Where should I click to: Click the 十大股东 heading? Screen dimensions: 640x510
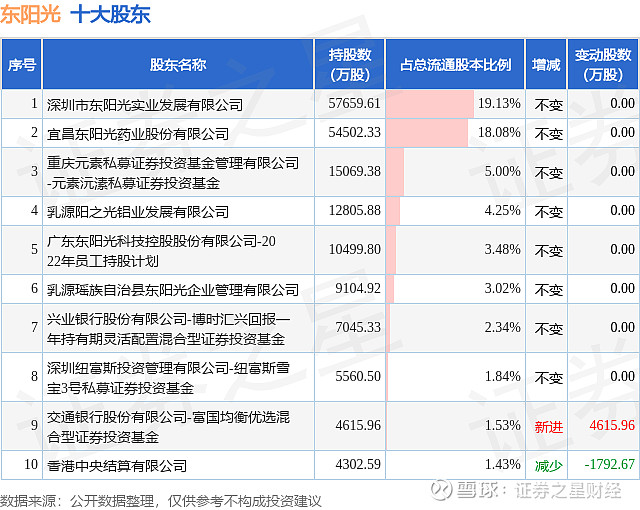(x=111, y=15)
